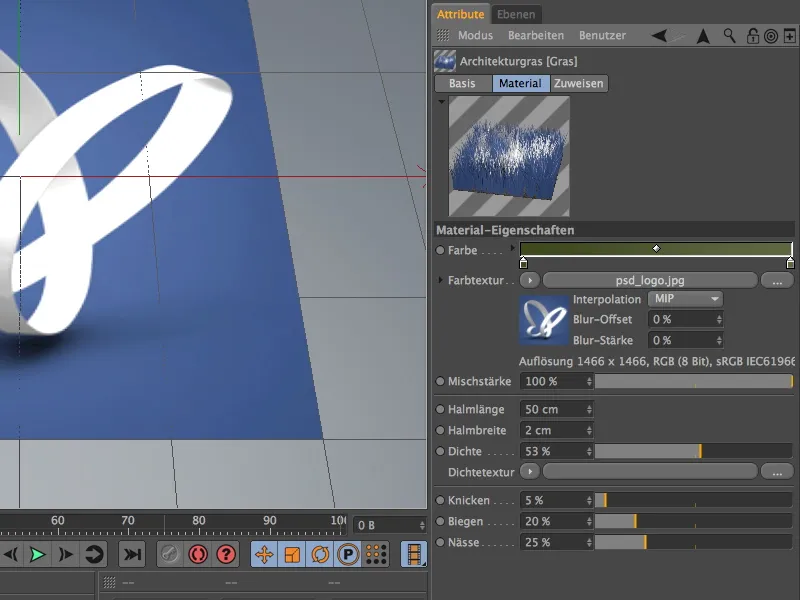Click the red record keyframe button
This screenshot has height=600, width=800.
tap(198, 555)
